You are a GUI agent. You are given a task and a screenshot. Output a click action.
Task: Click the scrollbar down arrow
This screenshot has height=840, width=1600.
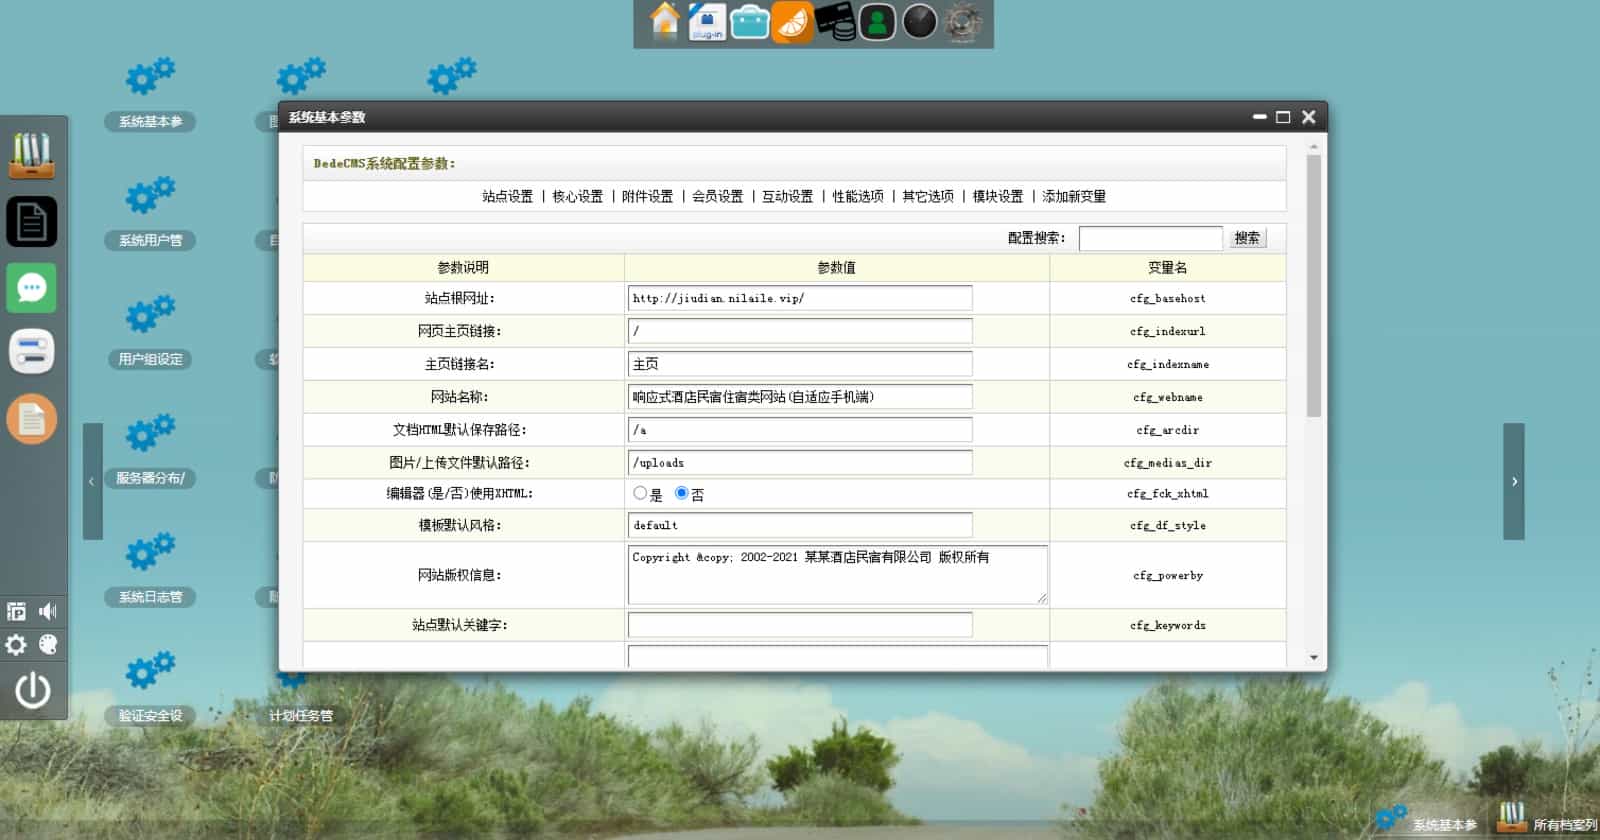(x=1314, y=658)
